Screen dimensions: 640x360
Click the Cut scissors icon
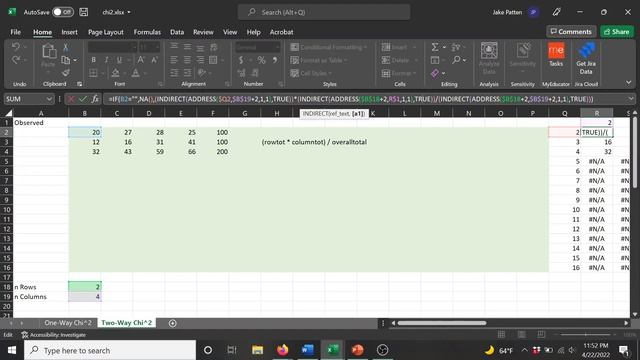point(65,47)
